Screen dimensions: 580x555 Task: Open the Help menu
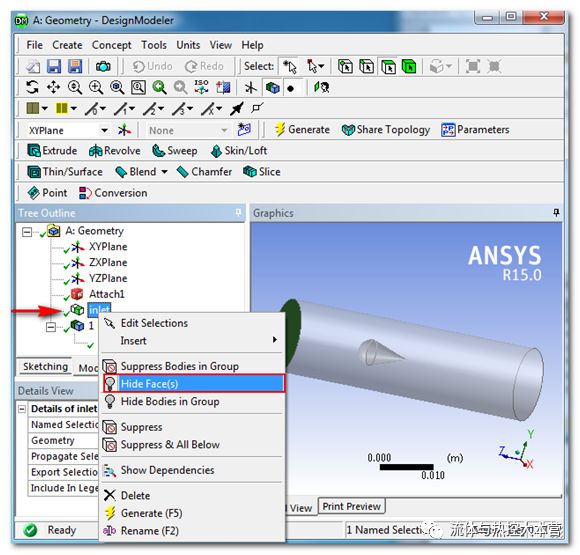point(252,45)
